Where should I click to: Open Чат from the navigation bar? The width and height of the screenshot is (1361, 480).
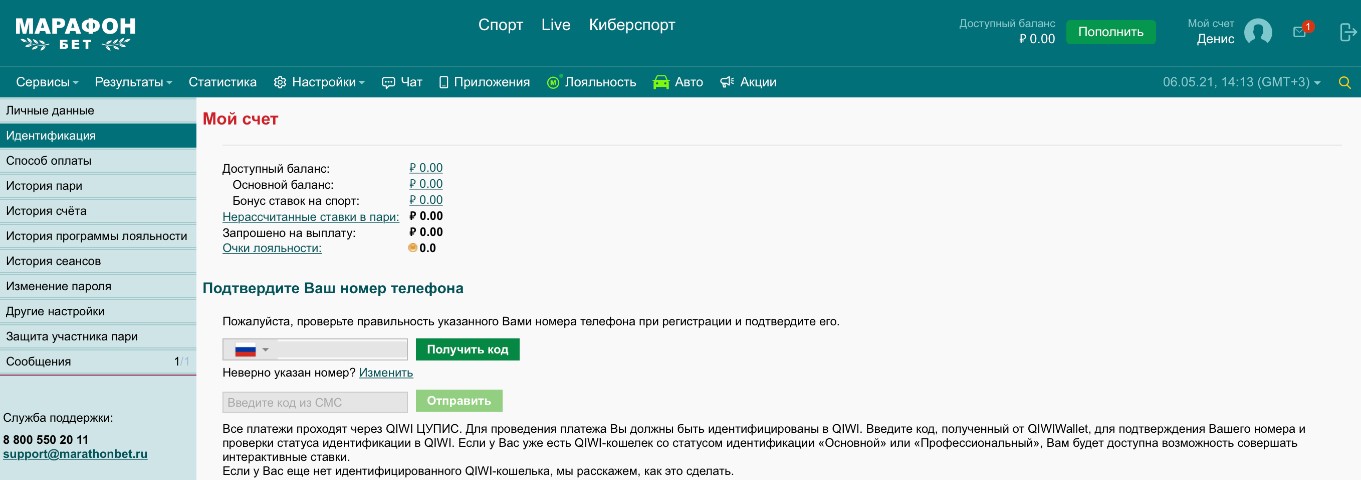coord(402,82)
